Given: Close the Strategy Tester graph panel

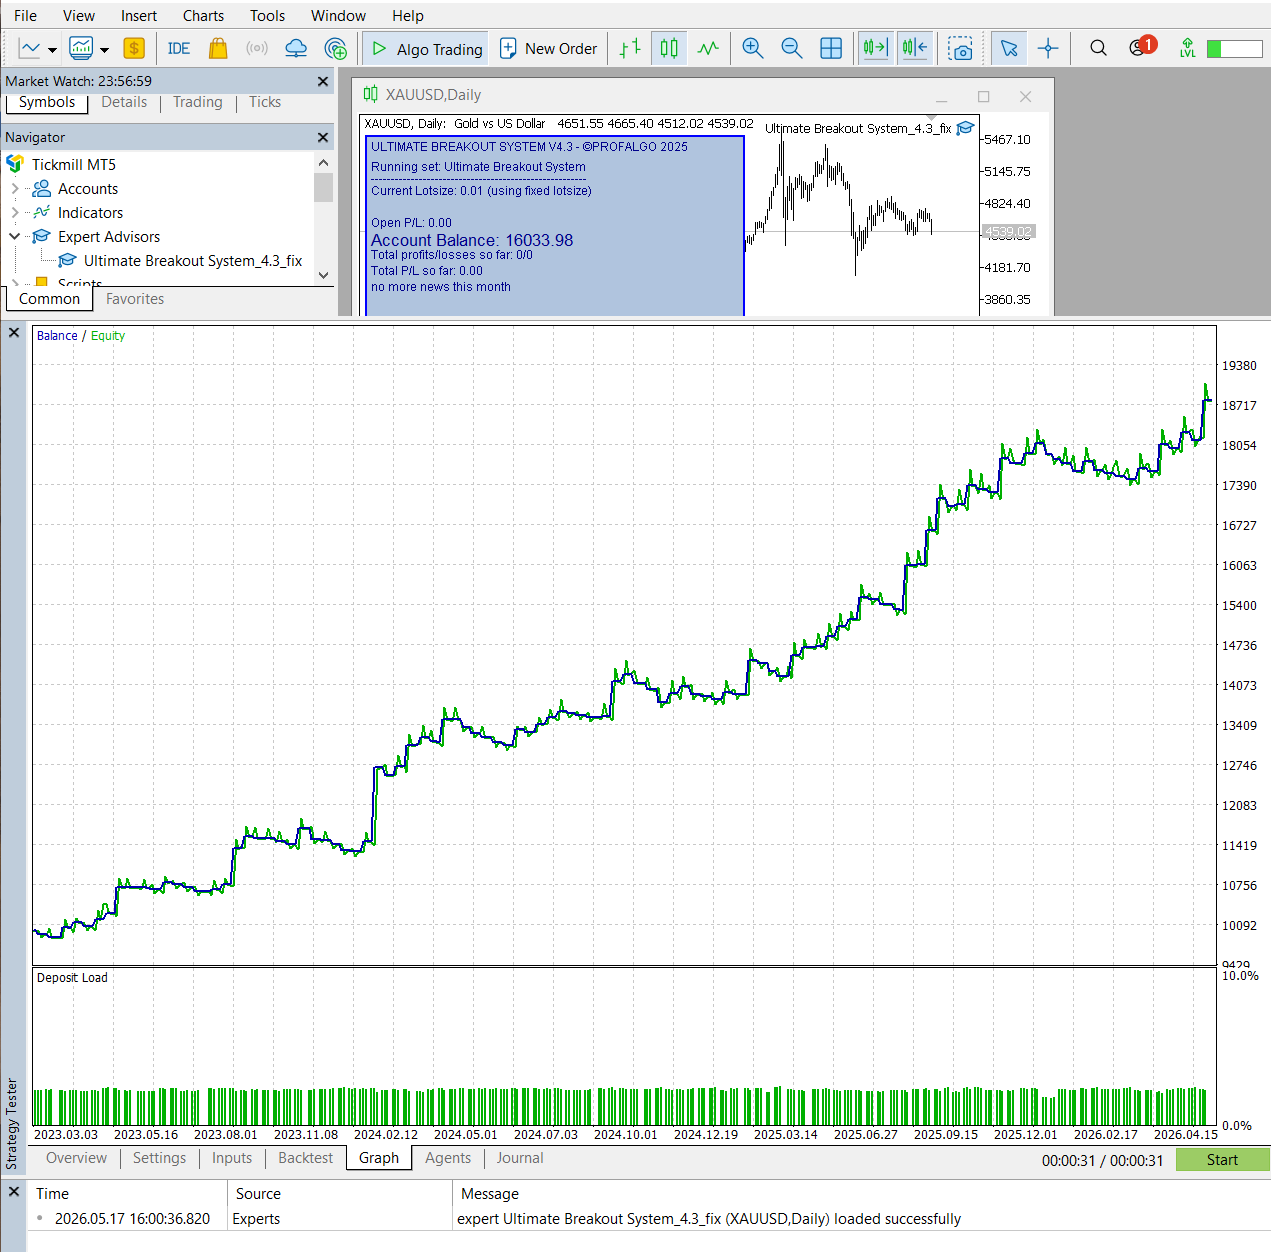Looking at the screenshot, I should point(14,333).
